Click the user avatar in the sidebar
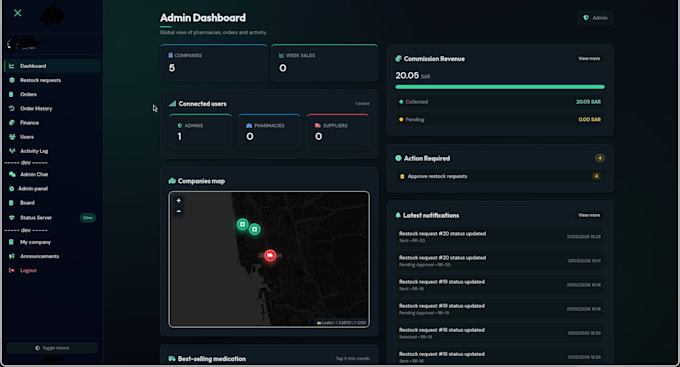 tap(12, 43)
